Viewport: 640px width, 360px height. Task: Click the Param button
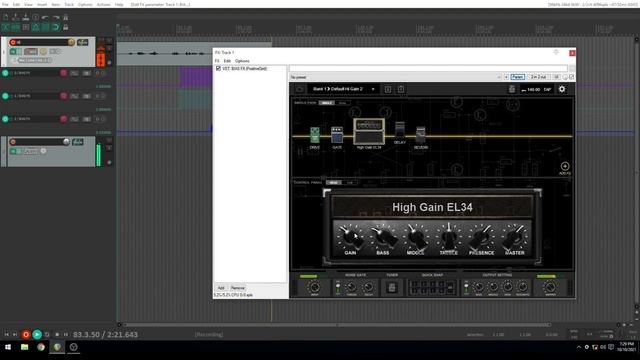(517, 77)
